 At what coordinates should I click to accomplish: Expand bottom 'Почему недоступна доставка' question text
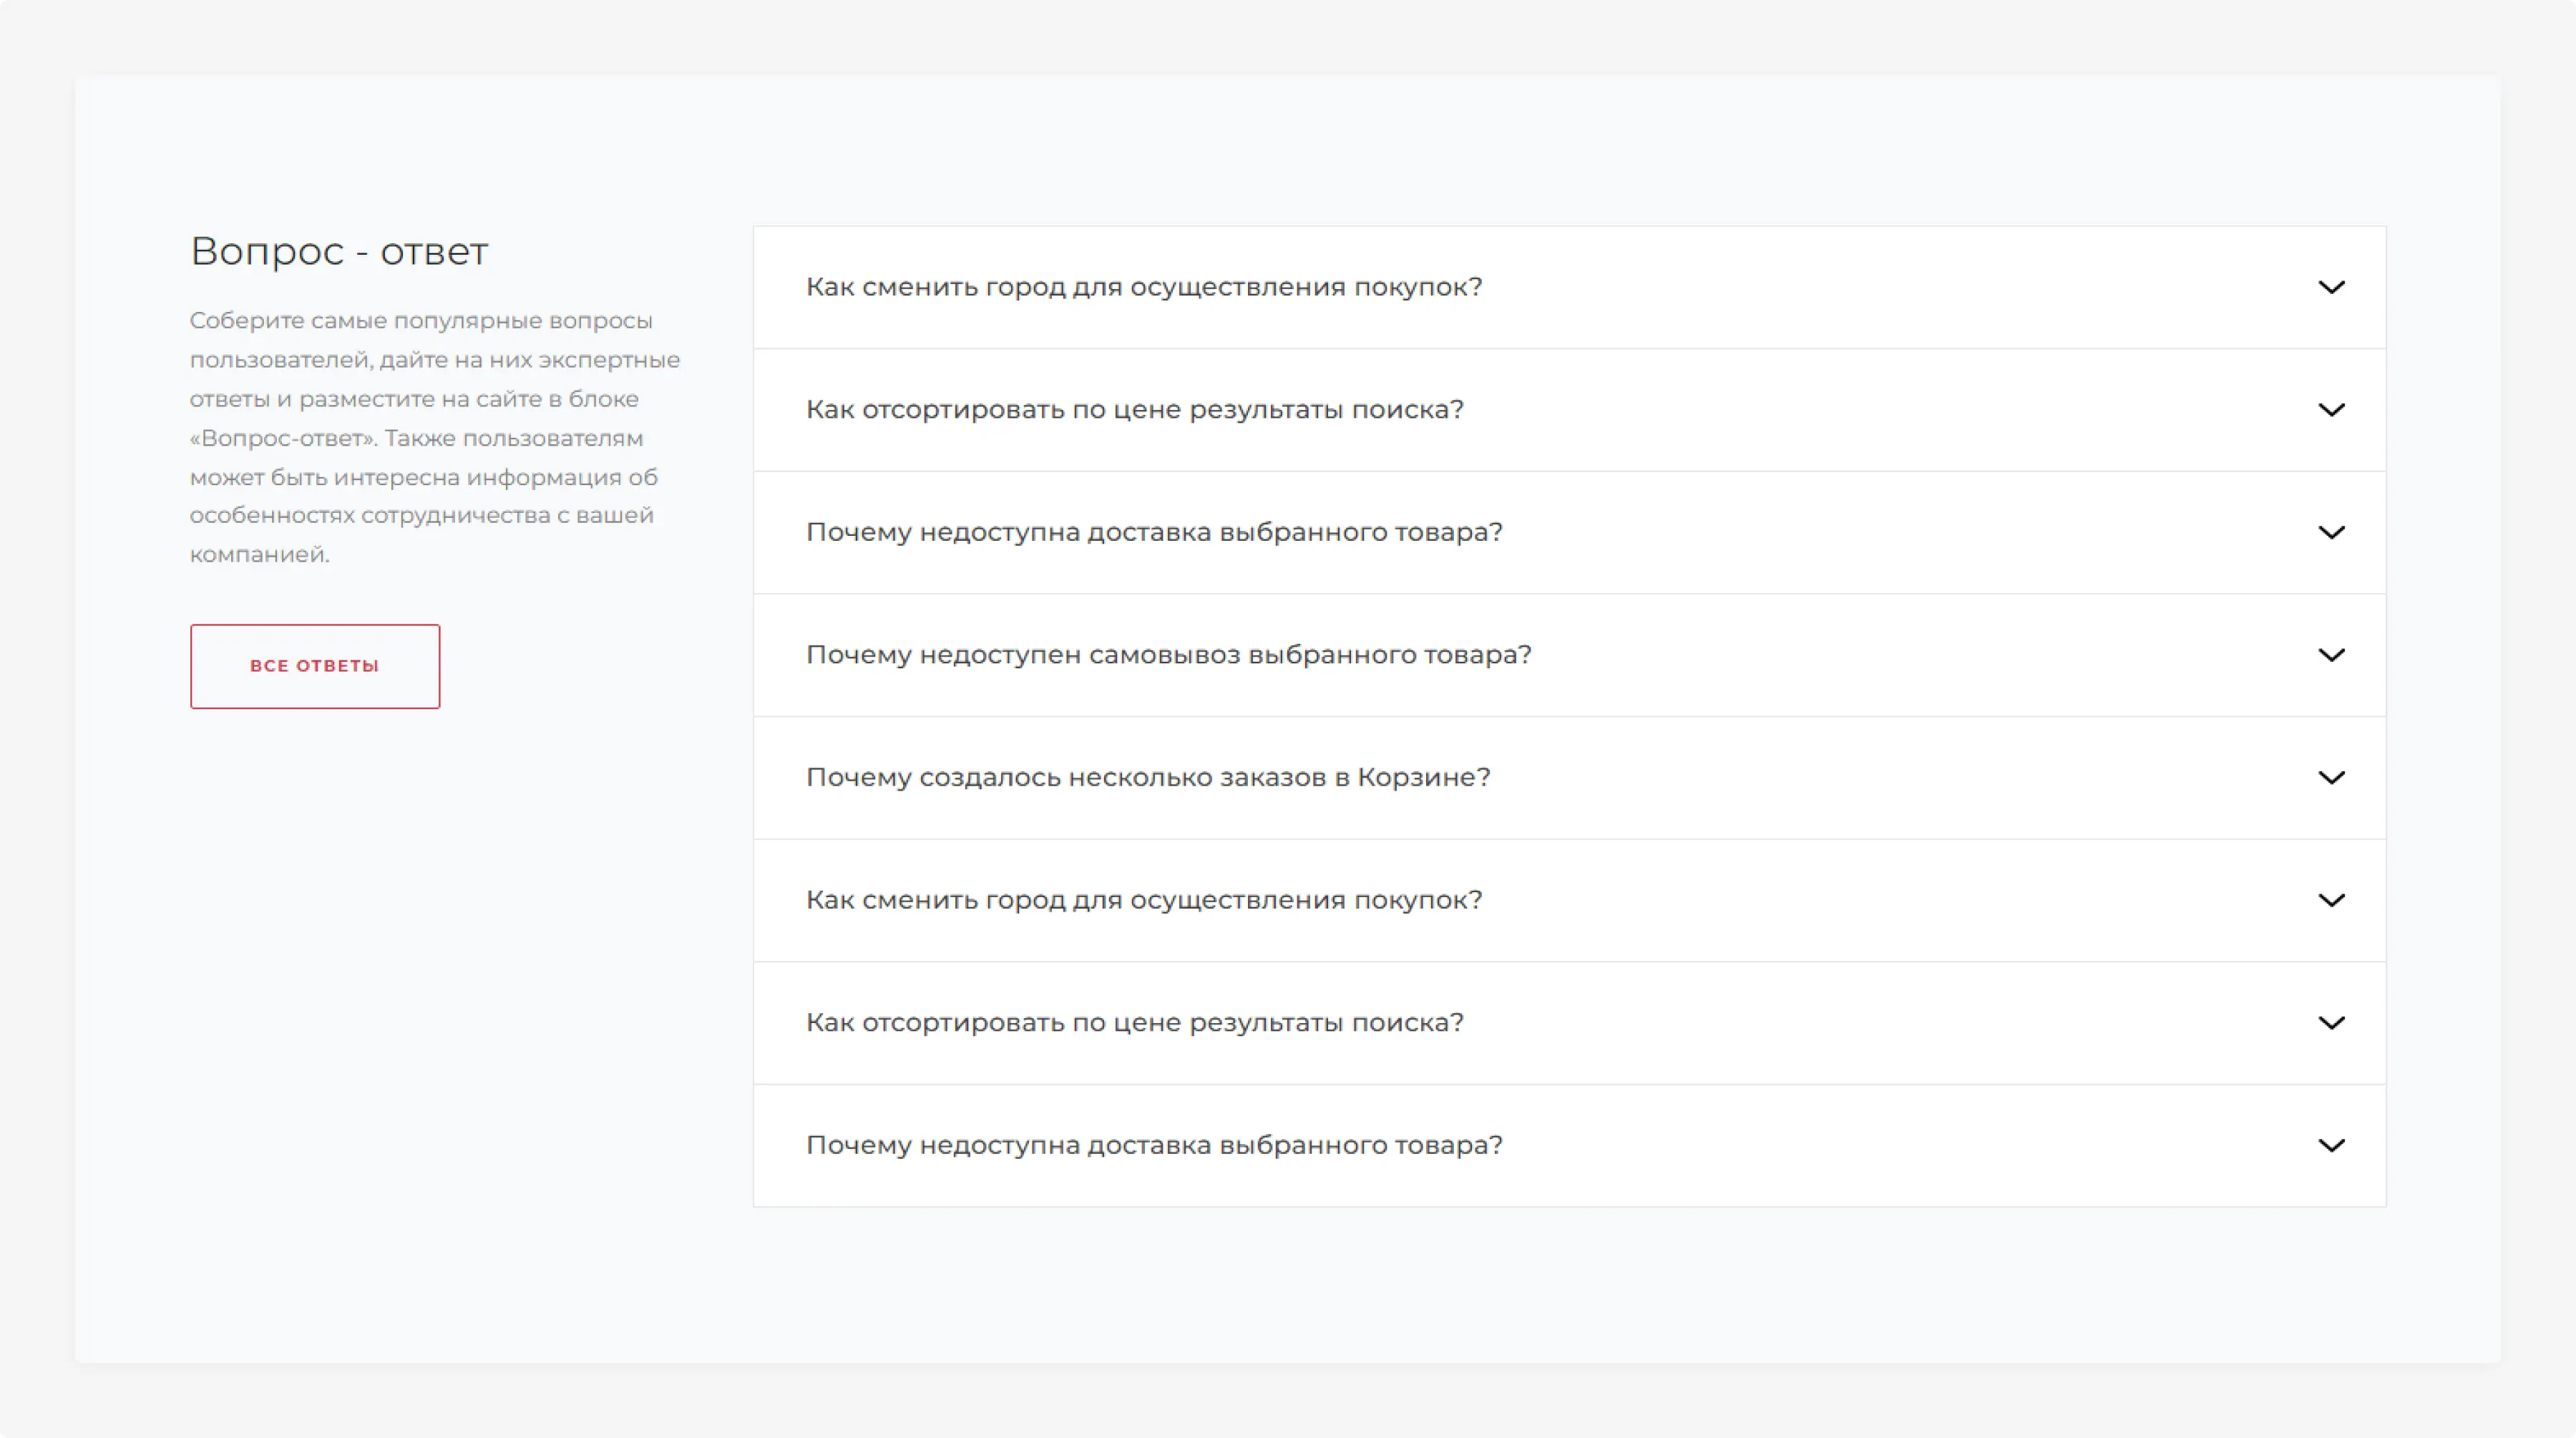[1154, 1145]
